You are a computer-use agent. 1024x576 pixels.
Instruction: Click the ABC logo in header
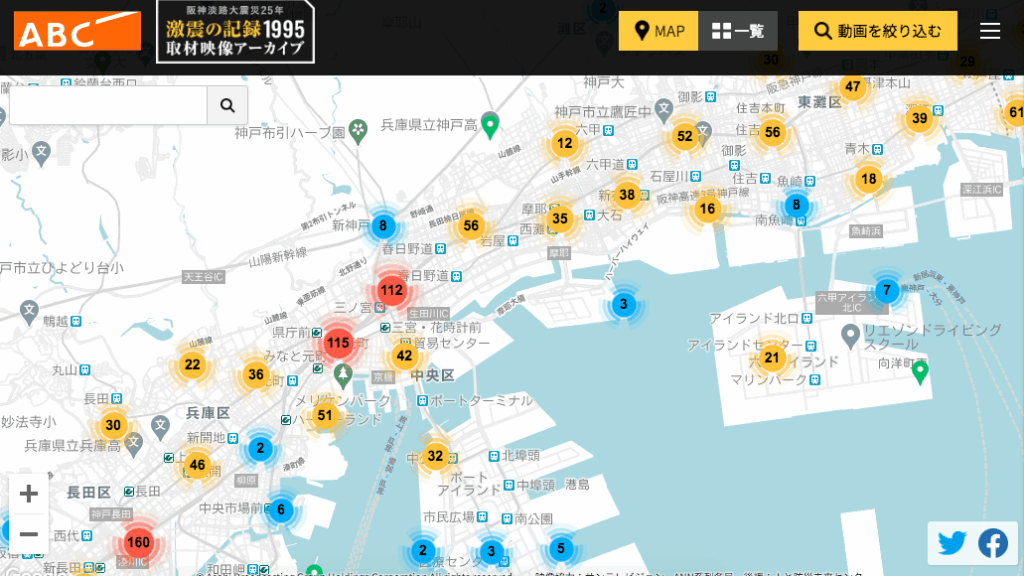pyautogui.click(x=77, y=31)
